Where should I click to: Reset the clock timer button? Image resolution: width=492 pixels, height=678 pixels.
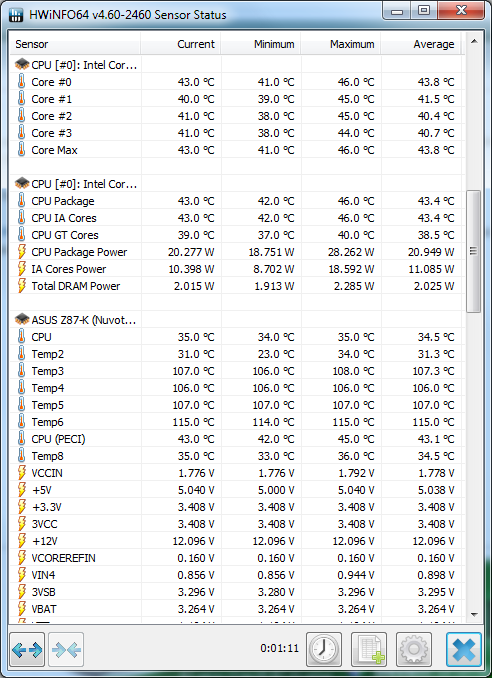(x=324, y=649)
